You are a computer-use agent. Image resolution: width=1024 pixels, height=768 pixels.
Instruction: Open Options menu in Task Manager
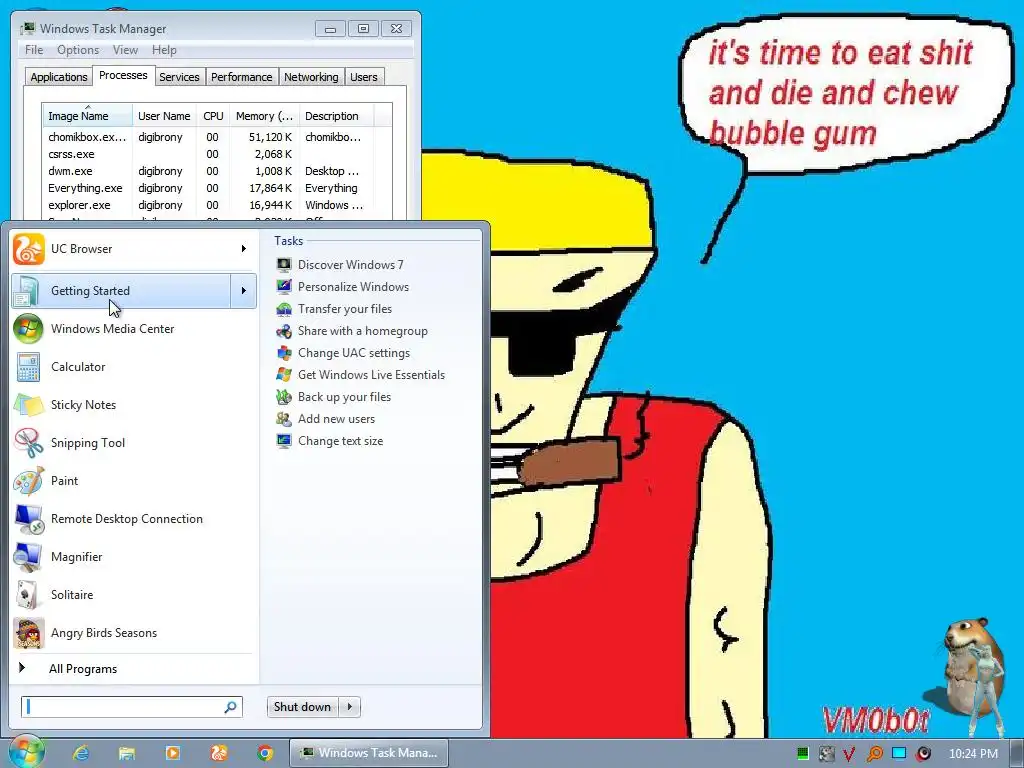tap(78, 50)
